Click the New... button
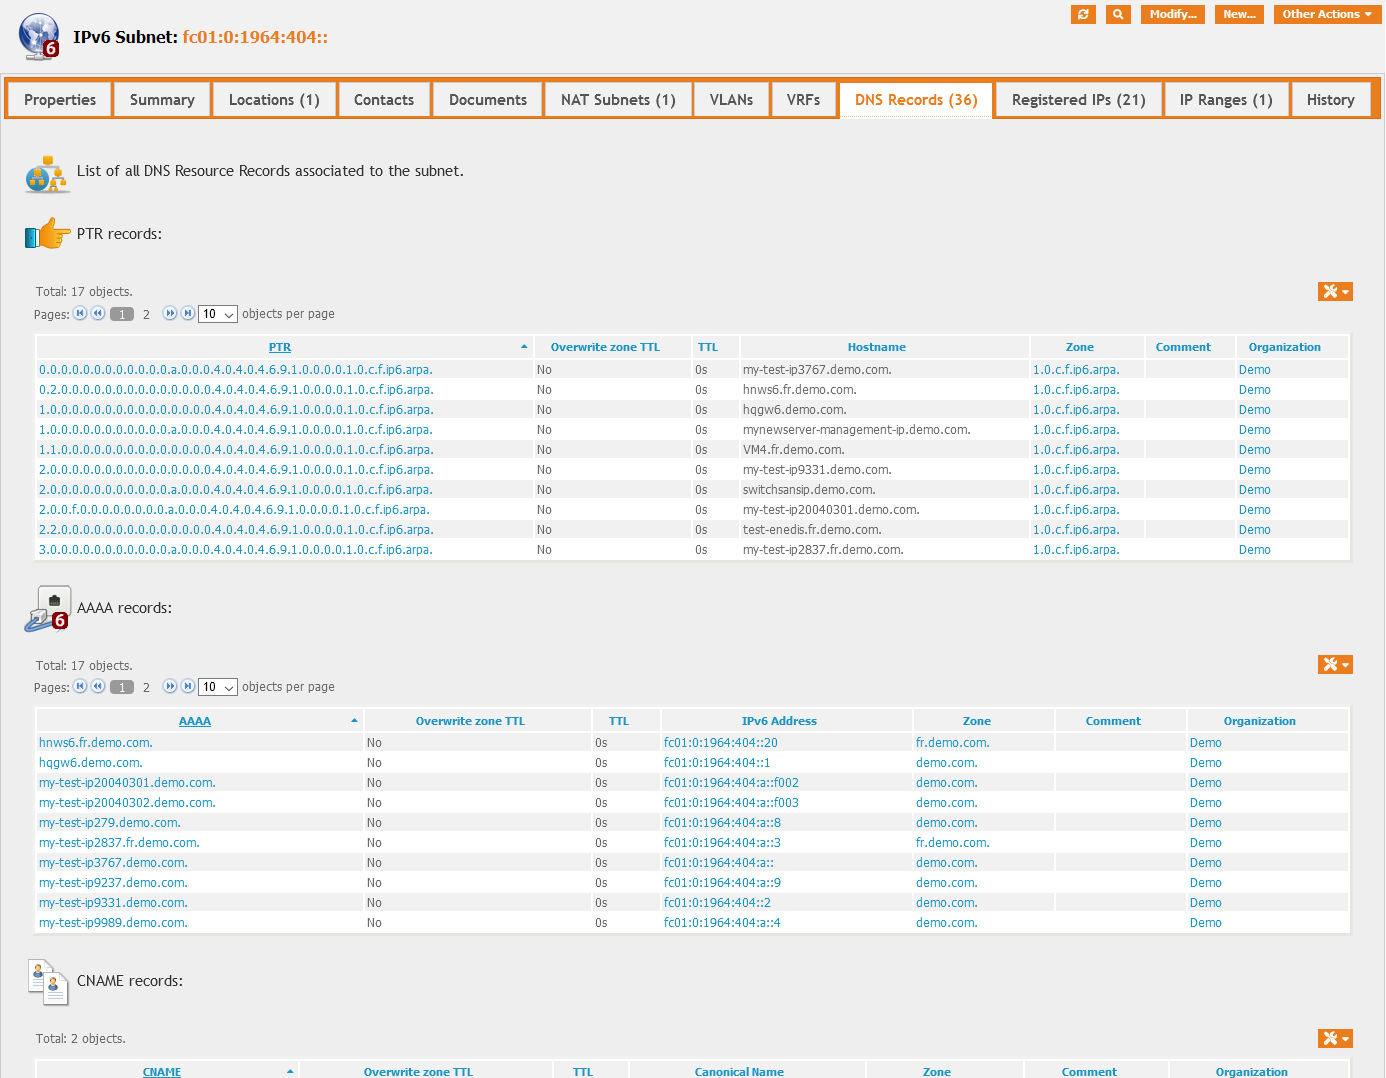 tap(1239, 14)
